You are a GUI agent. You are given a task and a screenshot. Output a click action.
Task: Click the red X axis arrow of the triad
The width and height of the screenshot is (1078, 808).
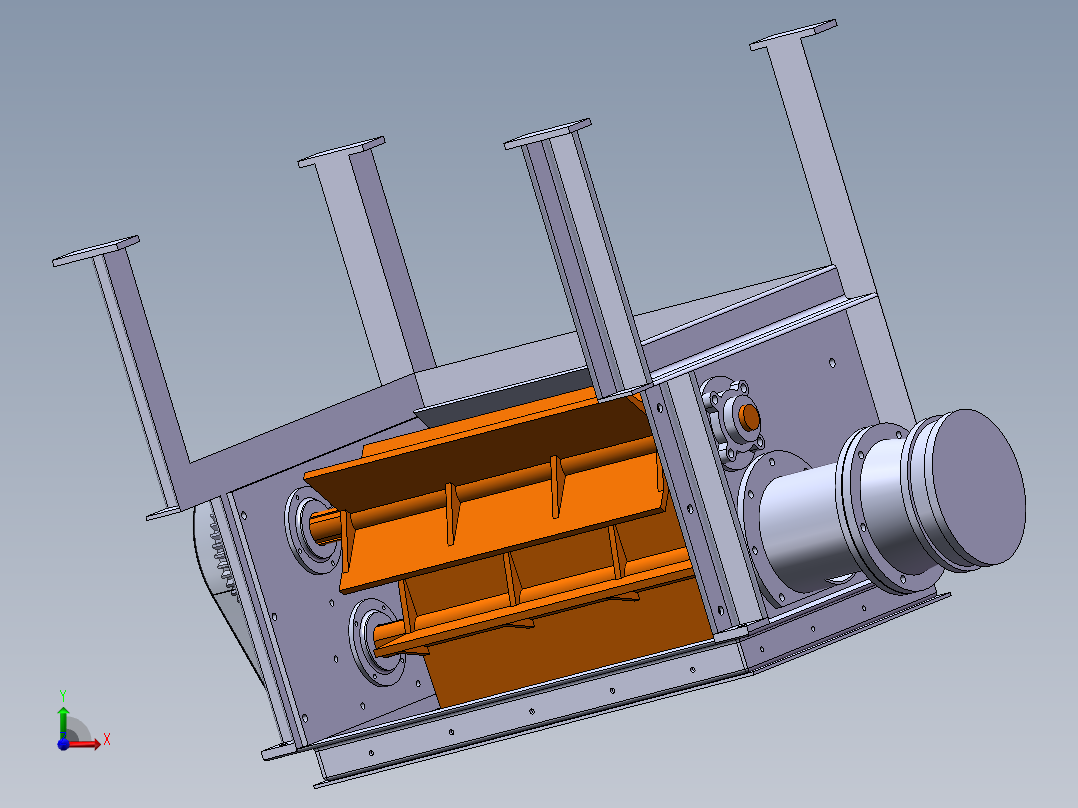coord(84,744)
